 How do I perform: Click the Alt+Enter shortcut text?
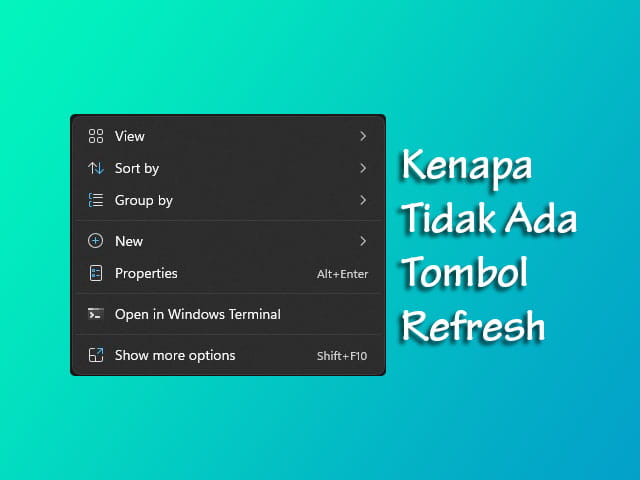(x=342, y=274)
